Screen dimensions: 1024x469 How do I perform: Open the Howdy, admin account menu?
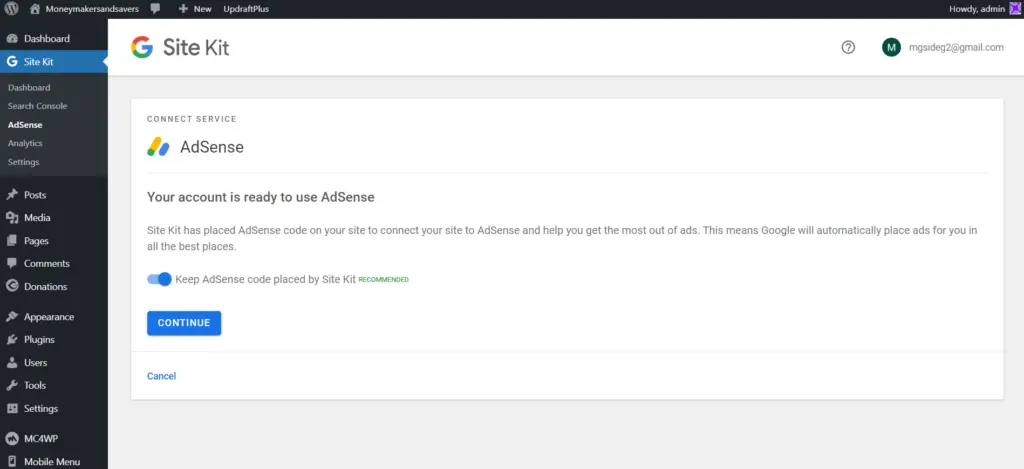click(978, 8)
